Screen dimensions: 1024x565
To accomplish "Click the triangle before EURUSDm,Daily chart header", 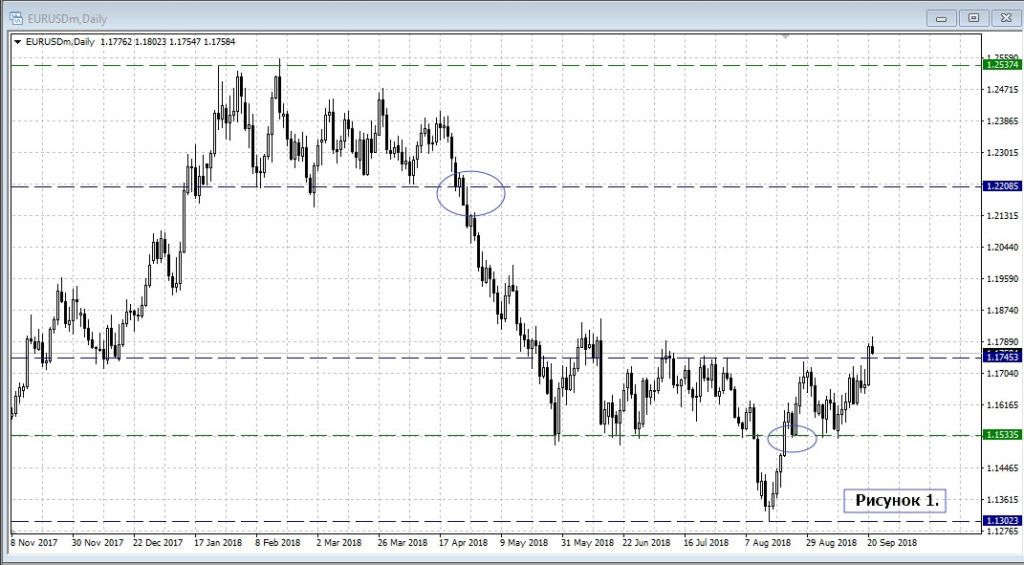I will pos(17,41).
